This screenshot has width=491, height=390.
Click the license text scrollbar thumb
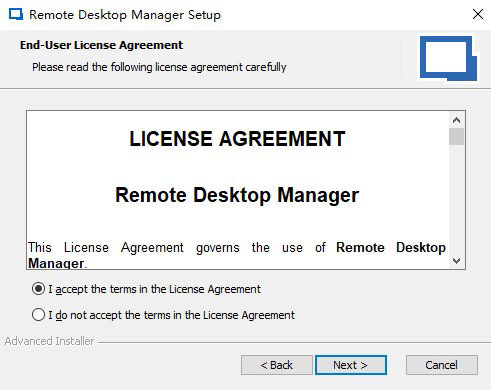pos(456,137)
